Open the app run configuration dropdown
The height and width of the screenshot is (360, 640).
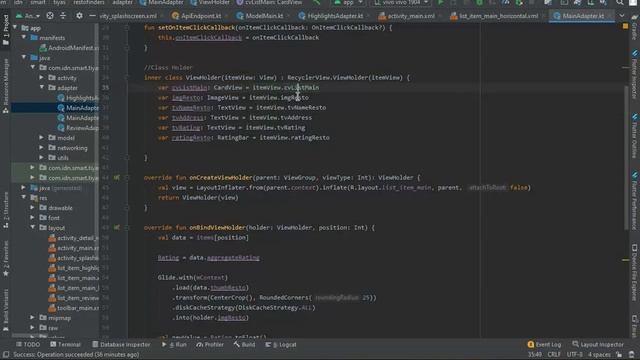(x=348, y=3)
